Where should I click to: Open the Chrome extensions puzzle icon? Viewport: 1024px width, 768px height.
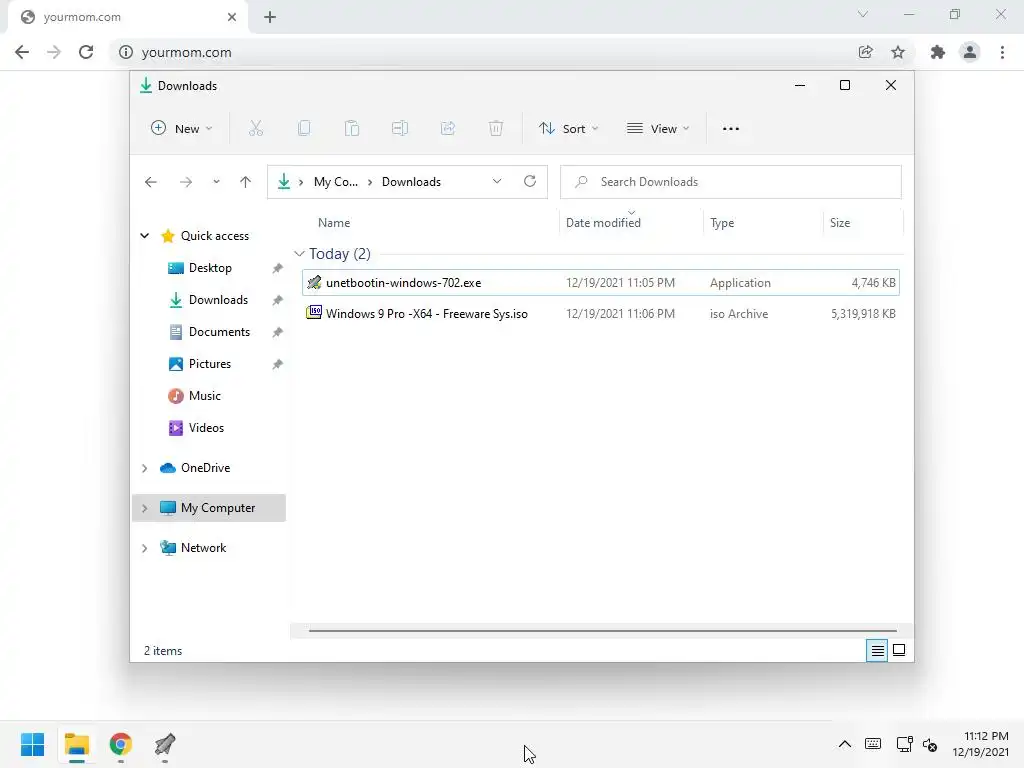pyautogui.click(x=938, y=52)
